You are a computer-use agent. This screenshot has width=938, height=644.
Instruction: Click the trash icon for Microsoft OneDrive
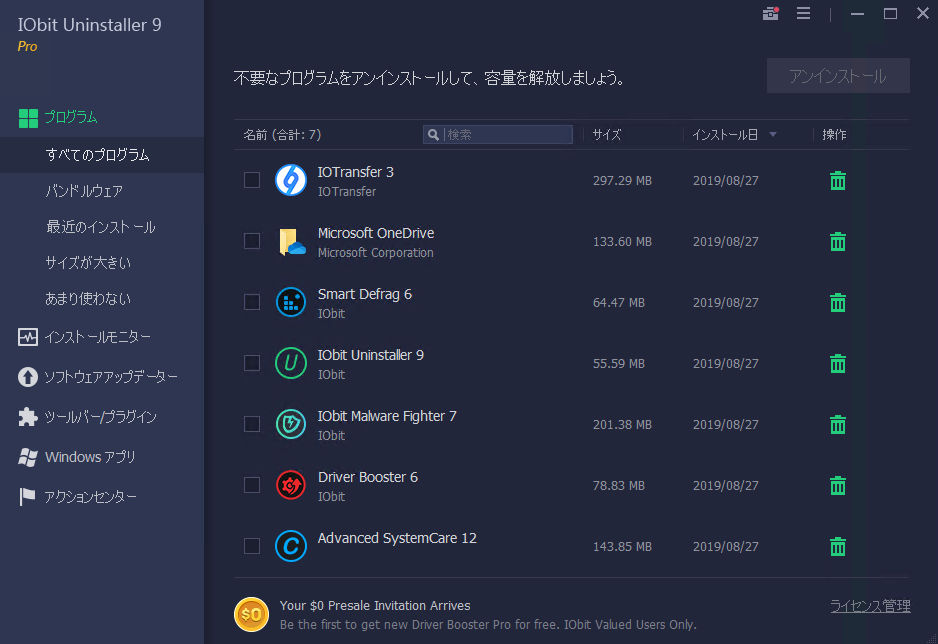[x=838, y=242]
